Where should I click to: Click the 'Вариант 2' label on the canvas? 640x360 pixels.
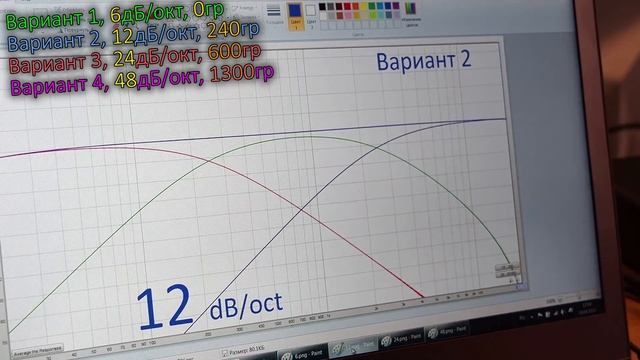tap(424, 61)
